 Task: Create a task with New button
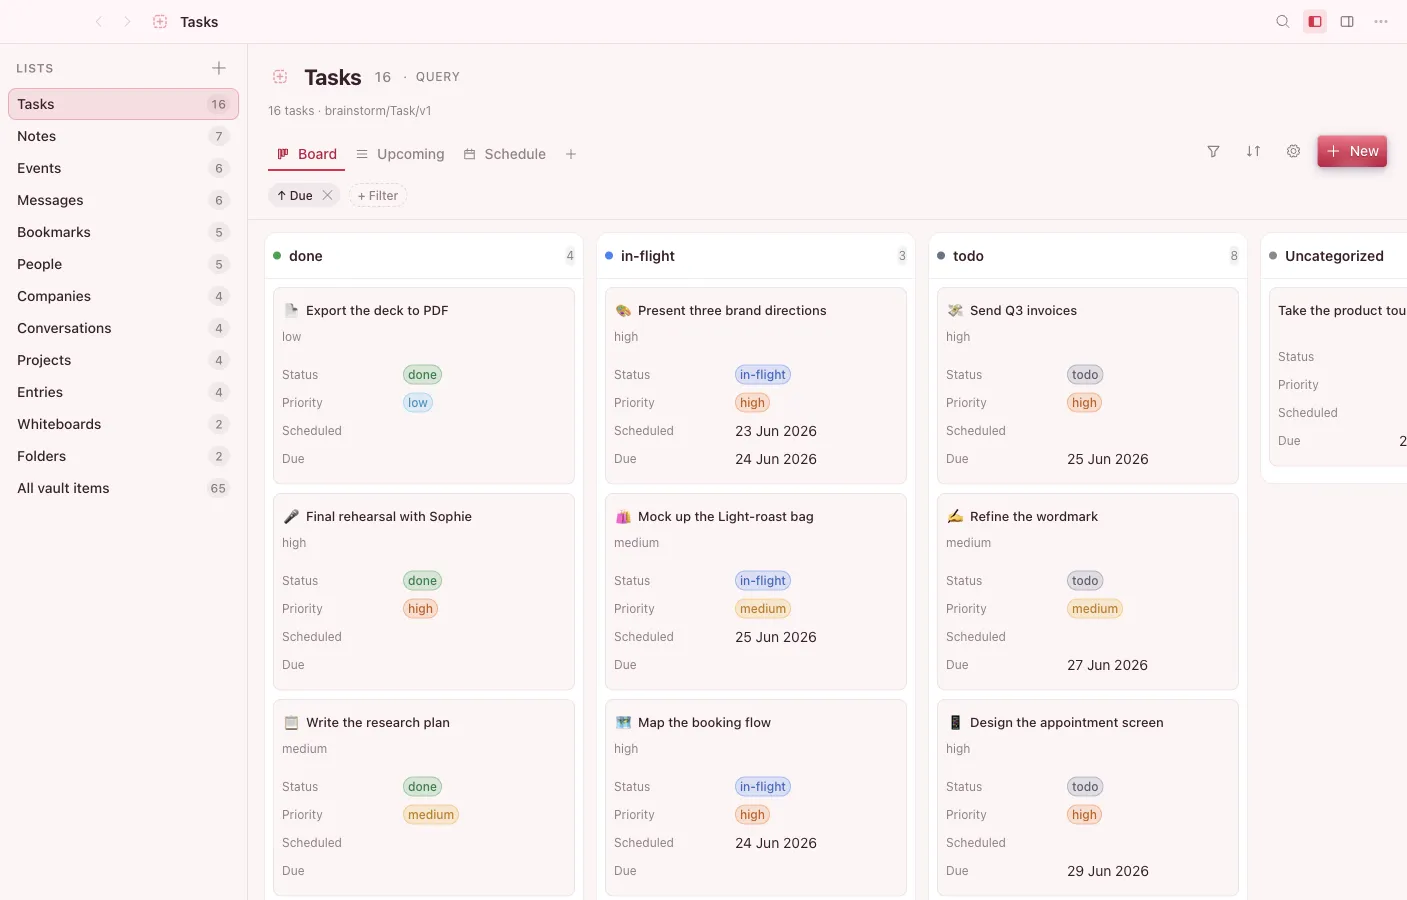click(1352, 151)
